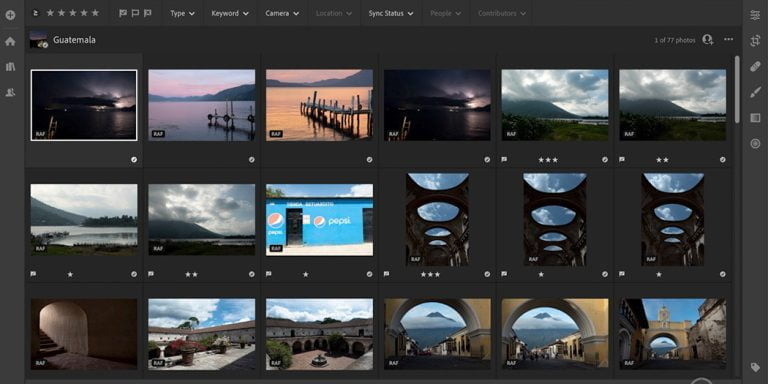This screenshot has width=768, height=384.
Task: Set the fifth star in rating filter
Action: 95,13
